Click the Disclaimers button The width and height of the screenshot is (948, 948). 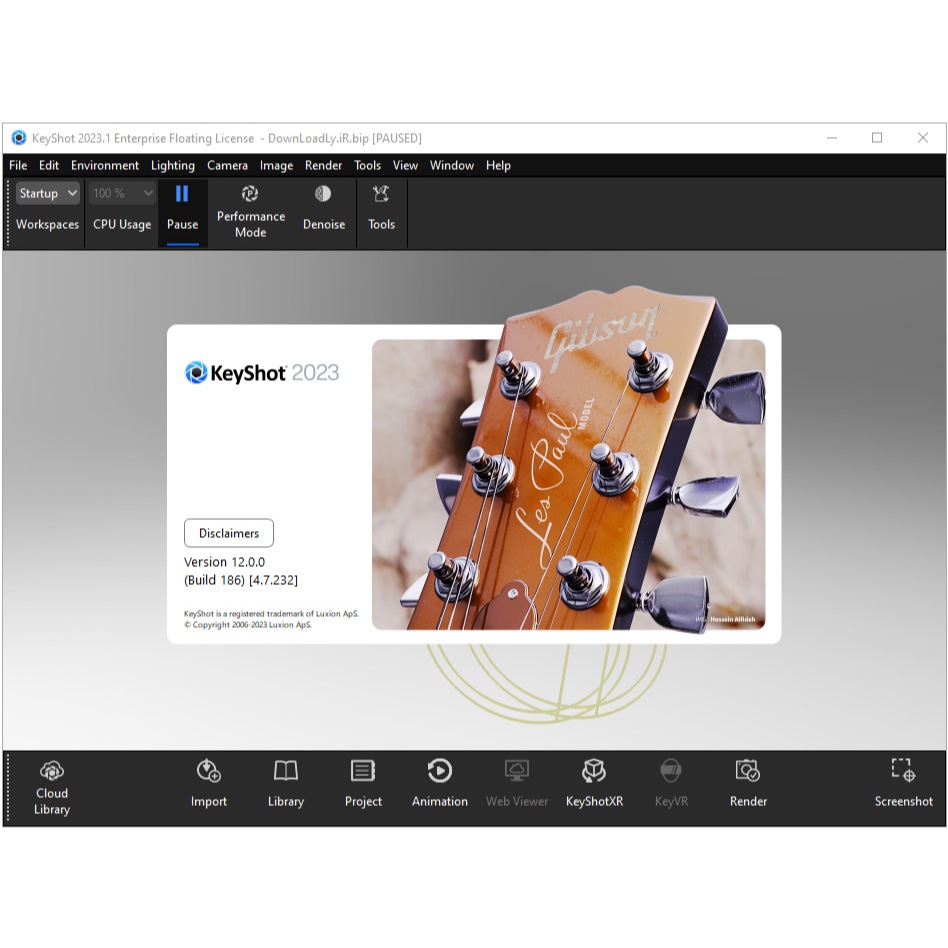[x=229, y=533]
